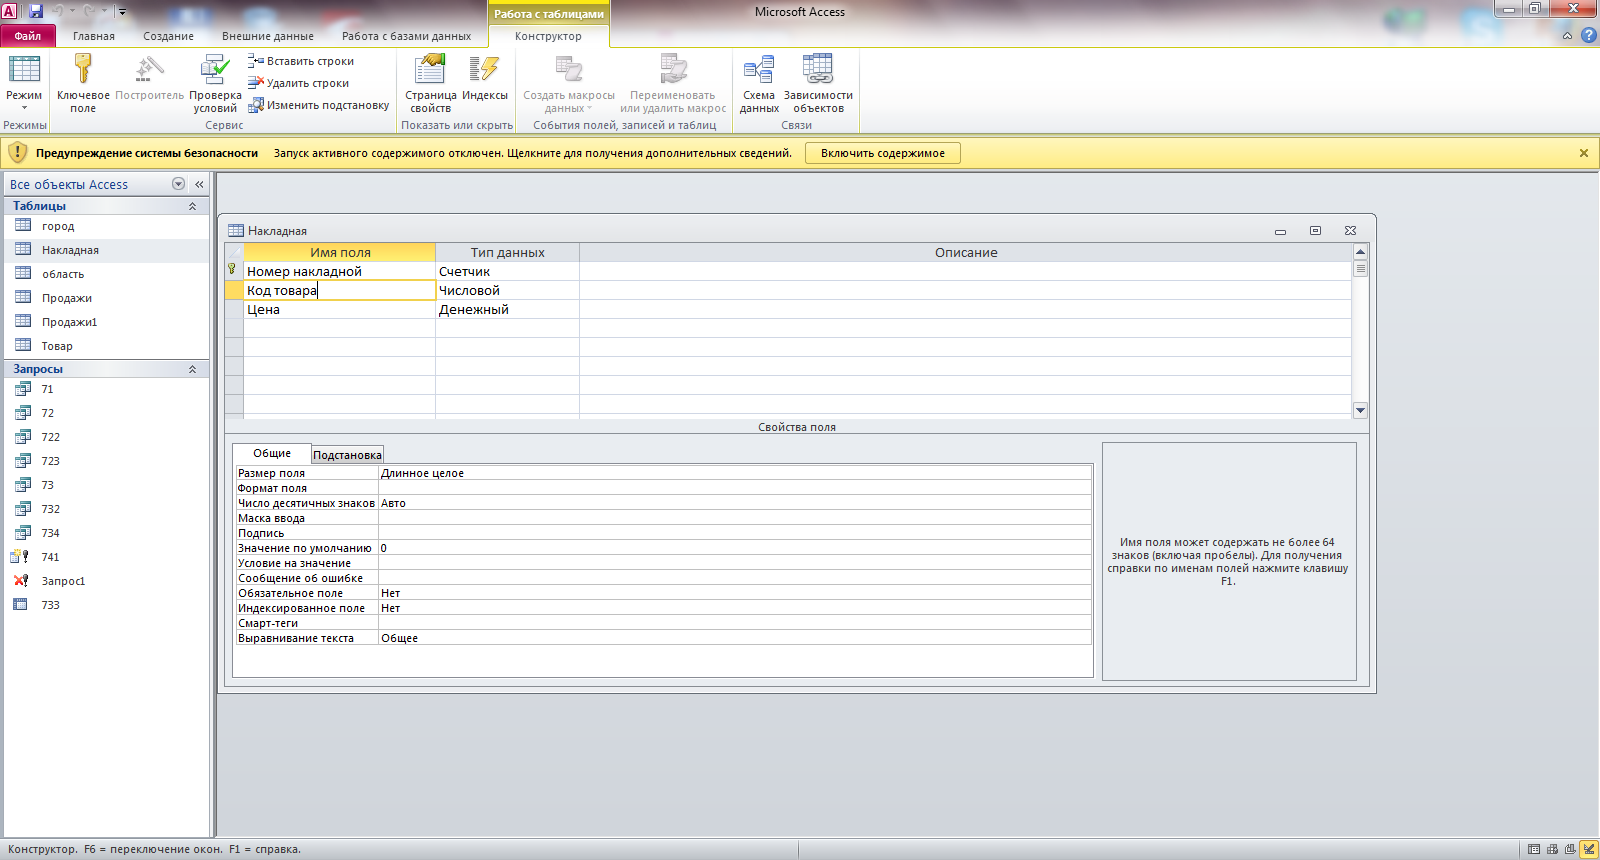Open the Indexes (Индексы) dialog
The height and width of the screenshot is (860, 1600).
[484, 70]
